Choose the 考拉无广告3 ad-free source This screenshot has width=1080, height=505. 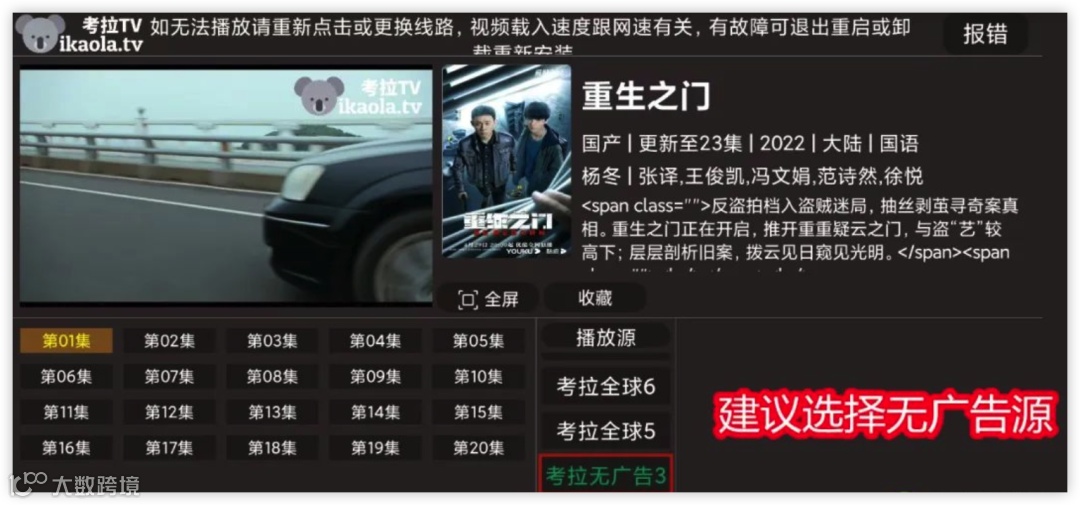click(605, 475)
